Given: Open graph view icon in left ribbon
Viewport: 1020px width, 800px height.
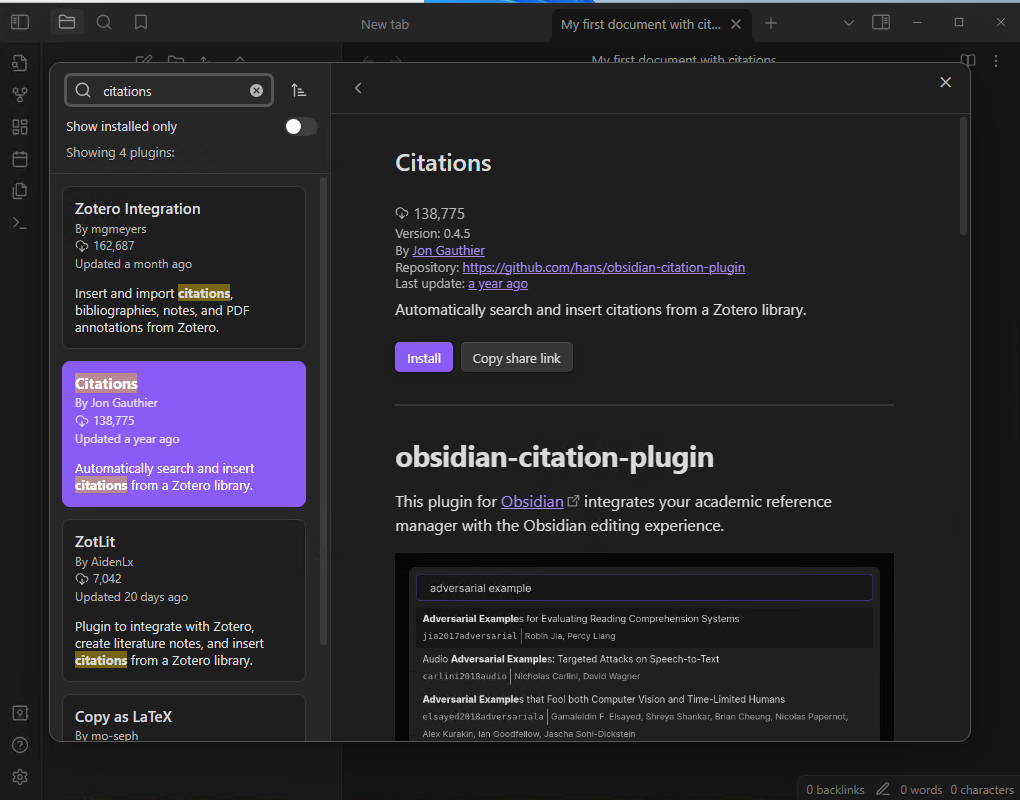Looking at the screenshot, I should (x=20, y=94).
